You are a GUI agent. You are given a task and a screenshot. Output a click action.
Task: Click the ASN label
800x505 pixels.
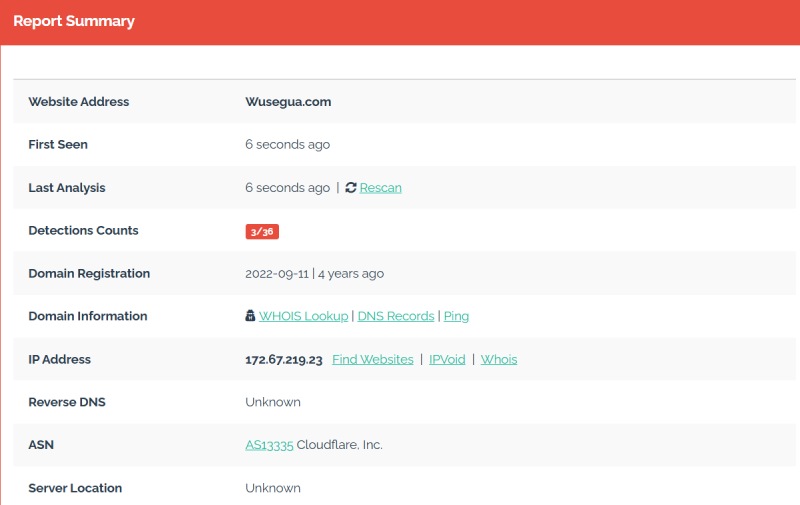pyautogui.click(x=41, y=445)
